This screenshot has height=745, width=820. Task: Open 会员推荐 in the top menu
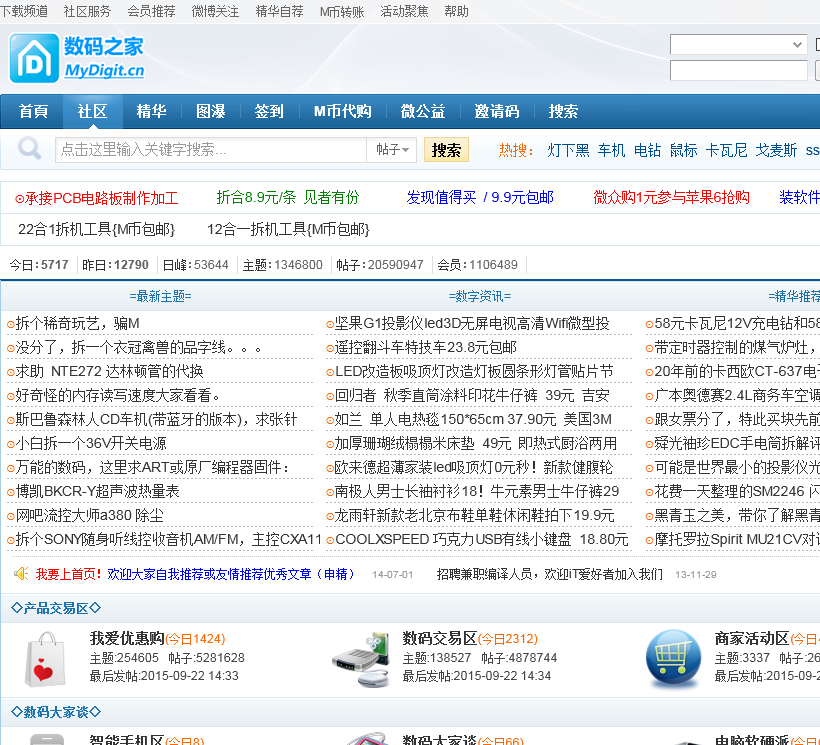pos(151,11)
